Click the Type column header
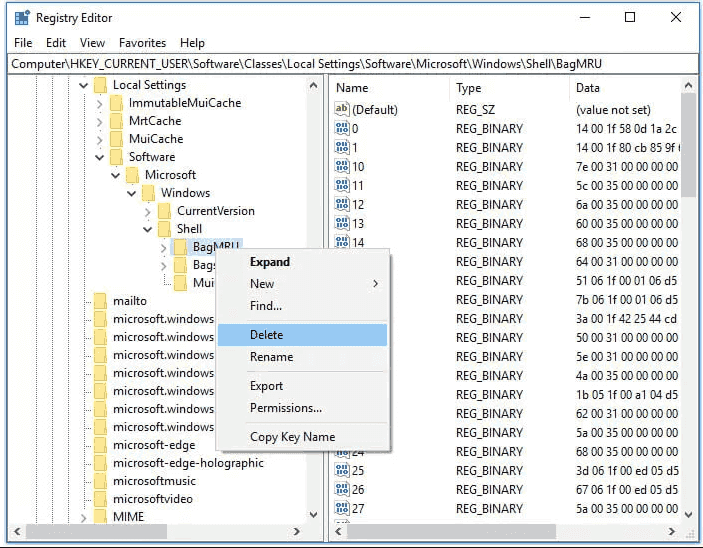Viewport: 703px width, 548px height. tap(509, 88)
